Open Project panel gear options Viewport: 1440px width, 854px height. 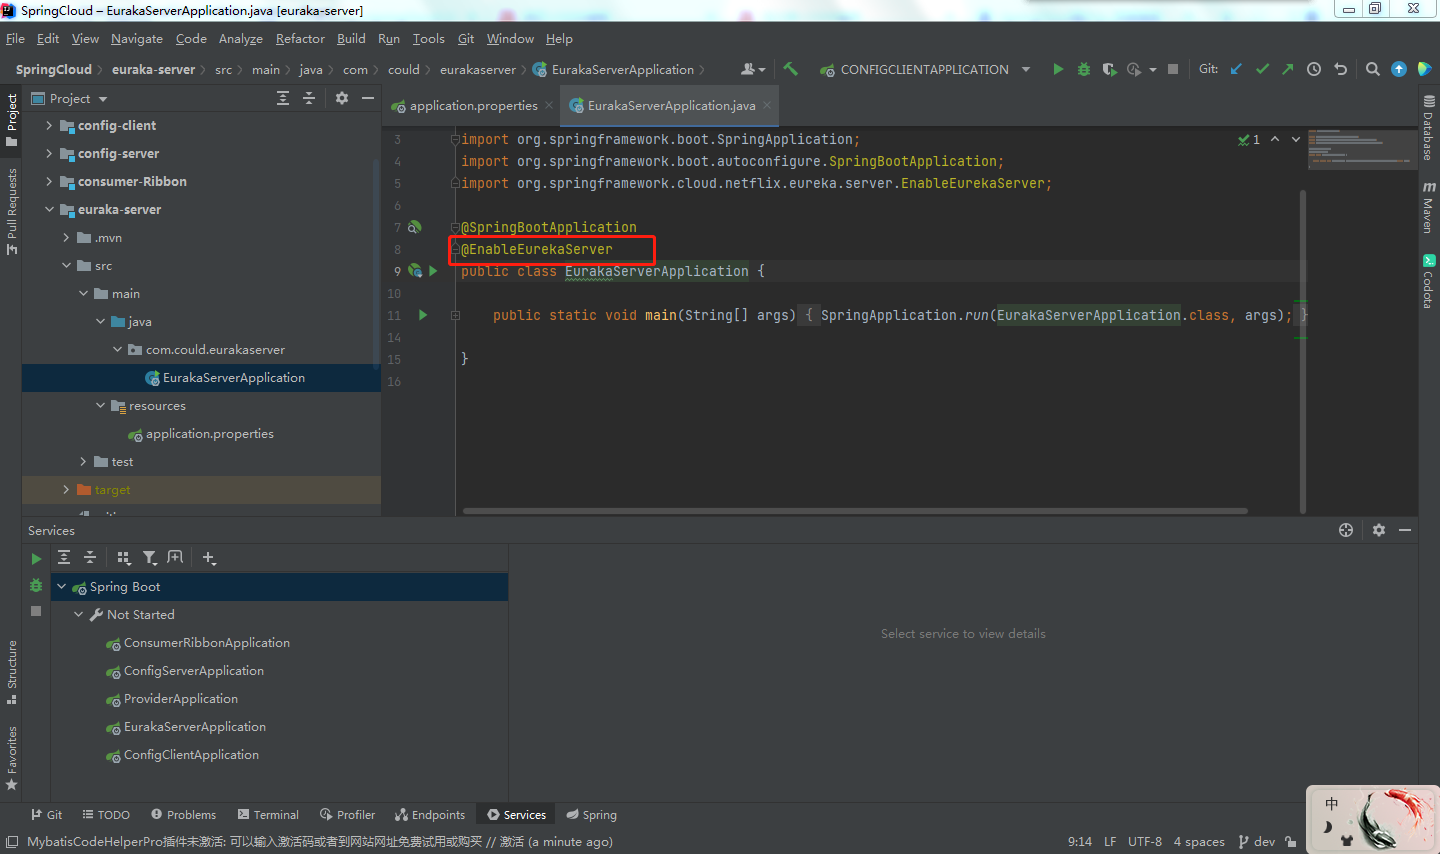342,98
